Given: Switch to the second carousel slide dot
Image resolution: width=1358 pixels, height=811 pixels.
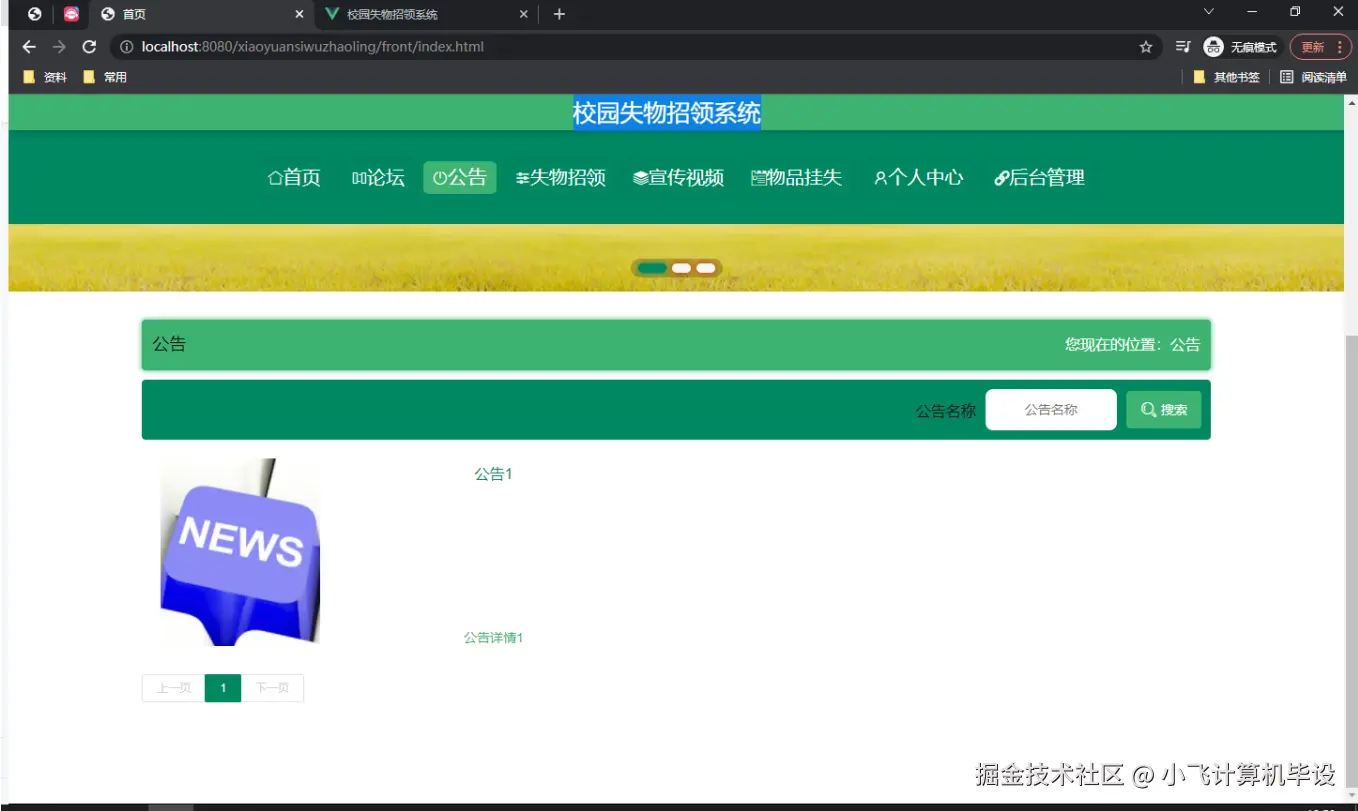Looking at the screenshot, I should click(x=681, y=268).
